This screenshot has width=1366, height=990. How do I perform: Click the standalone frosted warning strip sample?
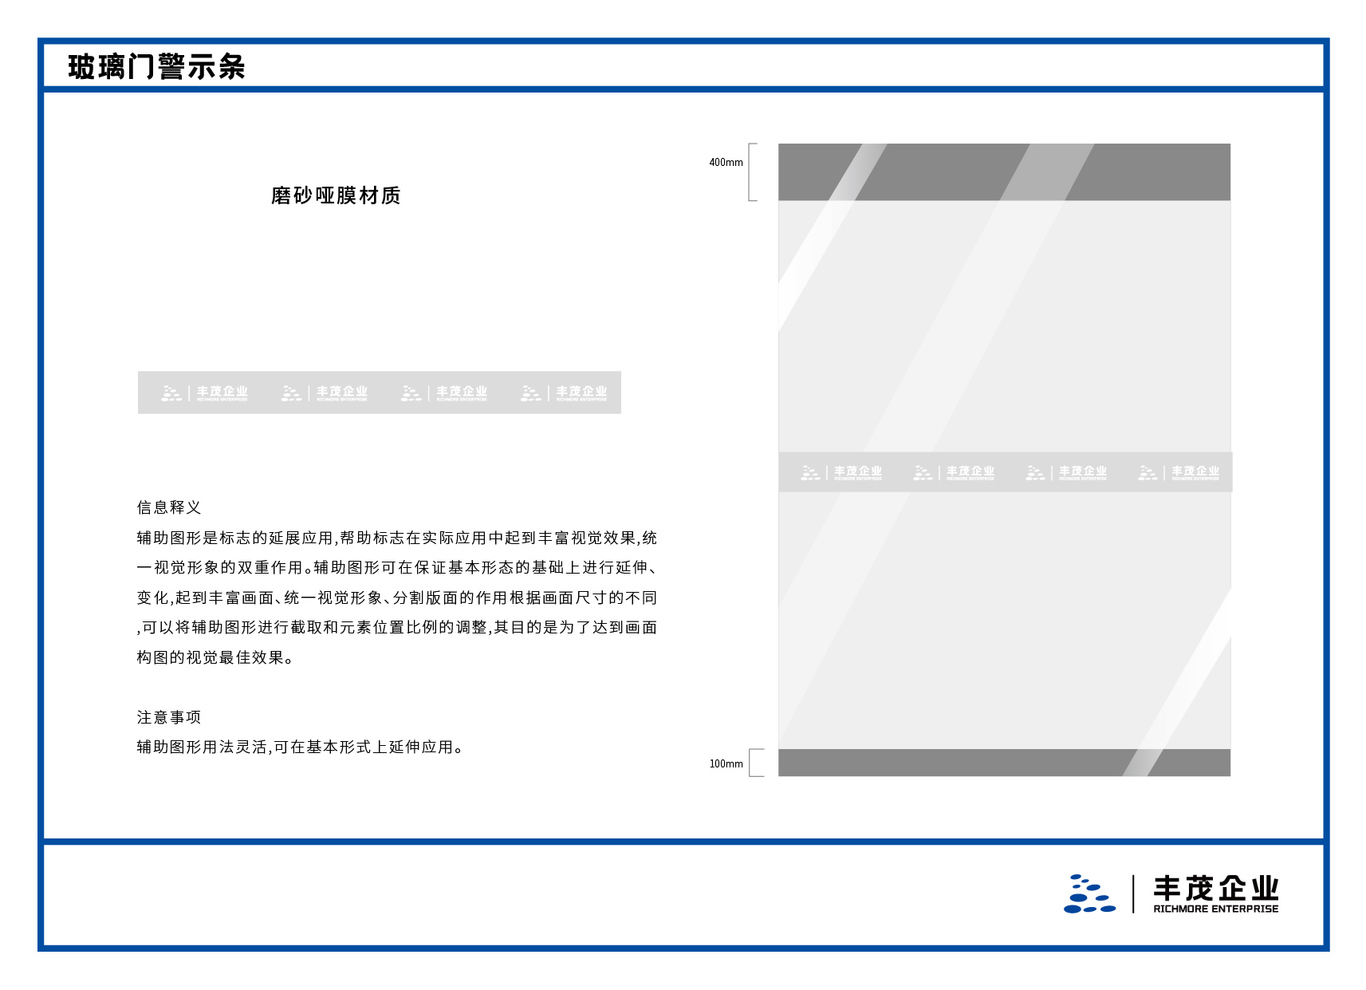tap(379, 392)
